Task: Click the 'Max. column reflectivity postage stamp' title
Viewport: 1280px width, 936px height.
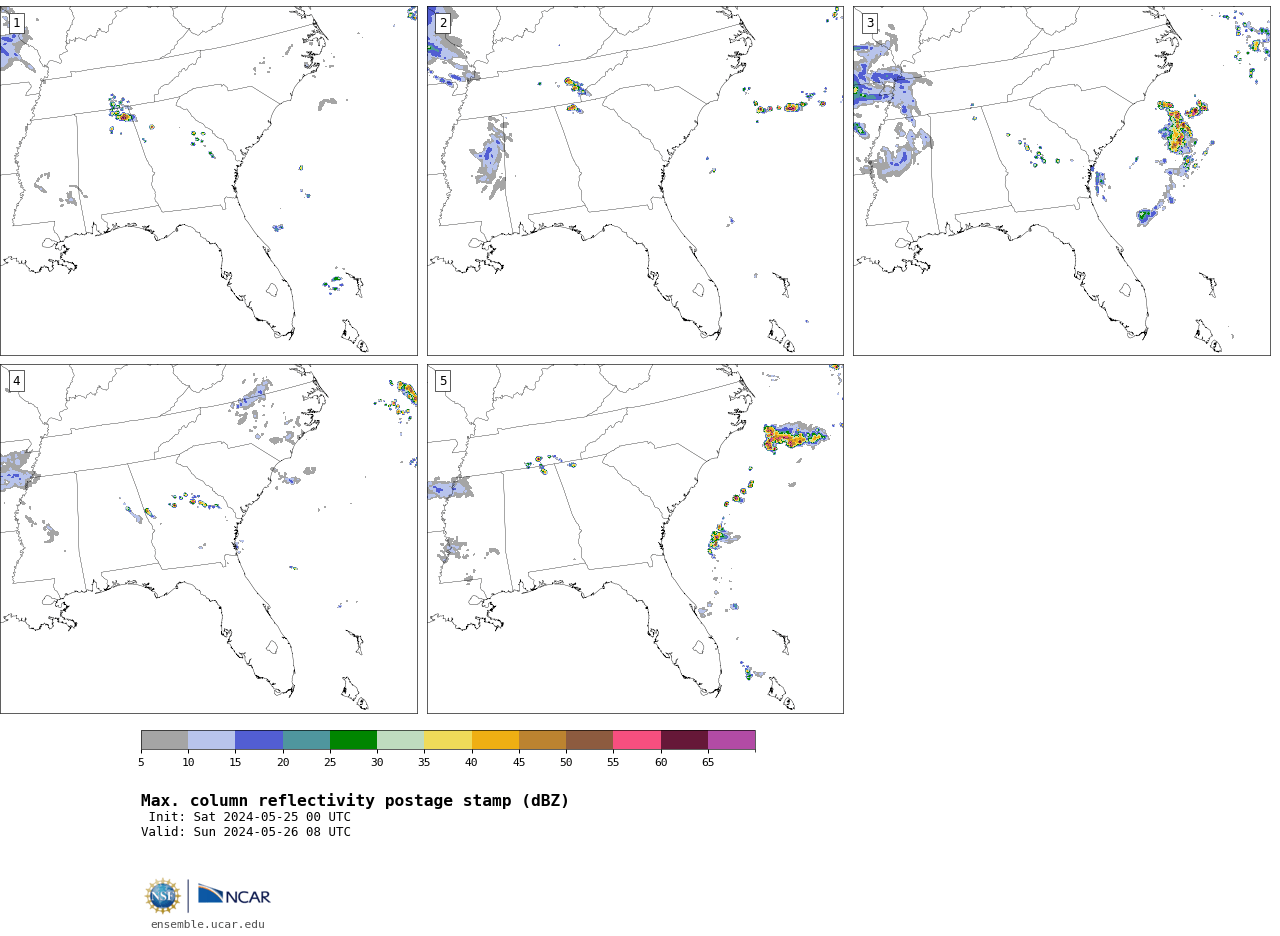Action: coord(355,801)
